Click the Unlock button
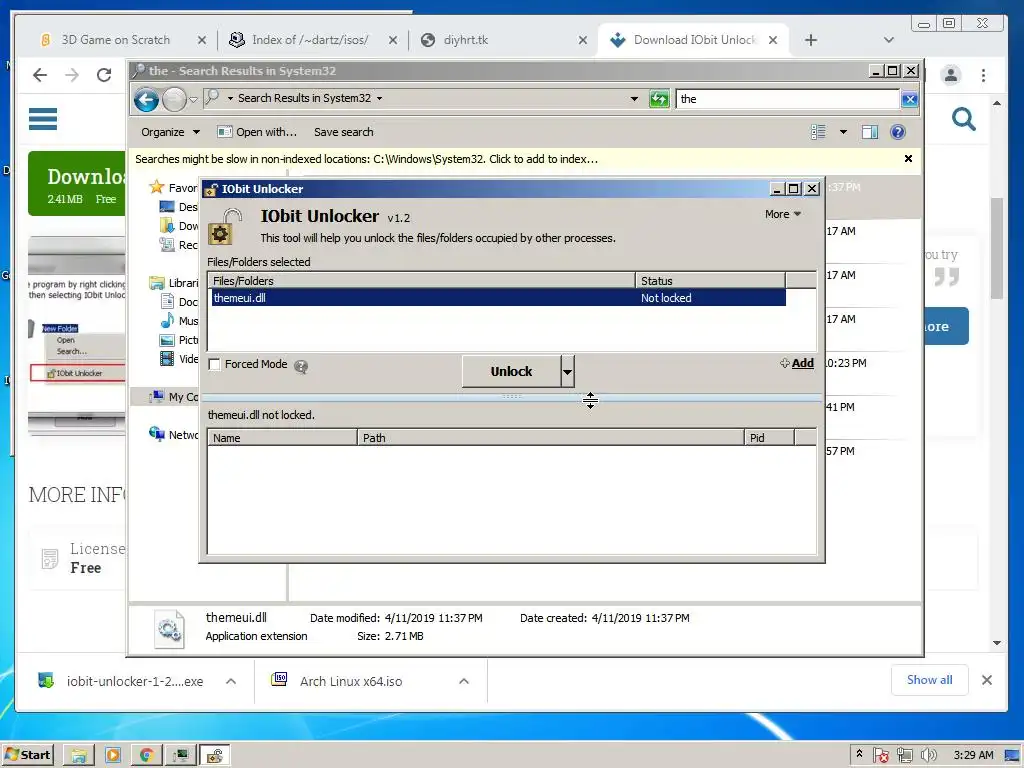1024x768 pixels. pyautogui.click(x=511, y=371)
